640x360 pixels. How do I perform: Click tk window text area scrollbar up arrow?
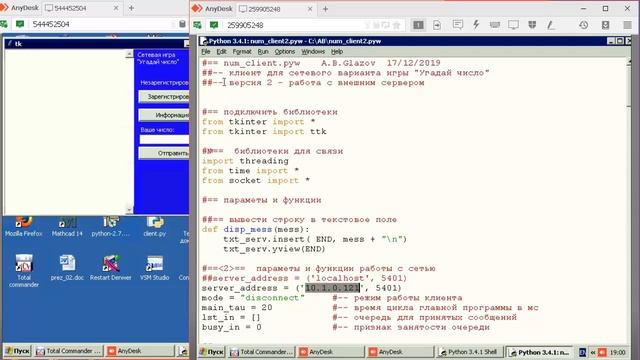click(x=129, y=53)
